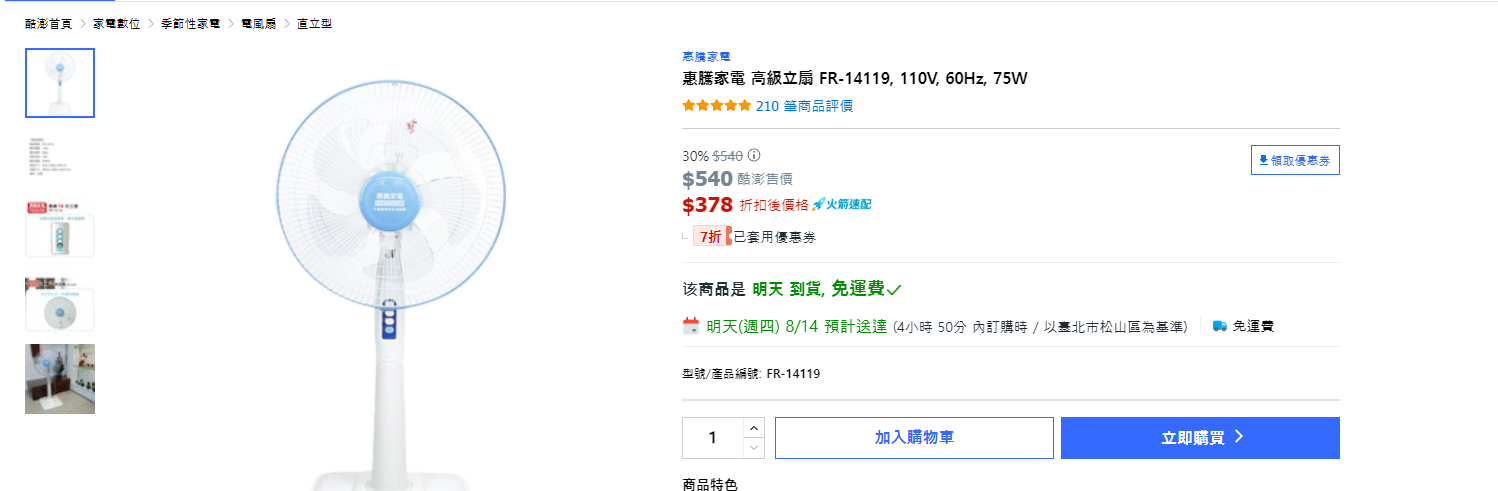Click the download icon in the coupon button

(1264, 160)
